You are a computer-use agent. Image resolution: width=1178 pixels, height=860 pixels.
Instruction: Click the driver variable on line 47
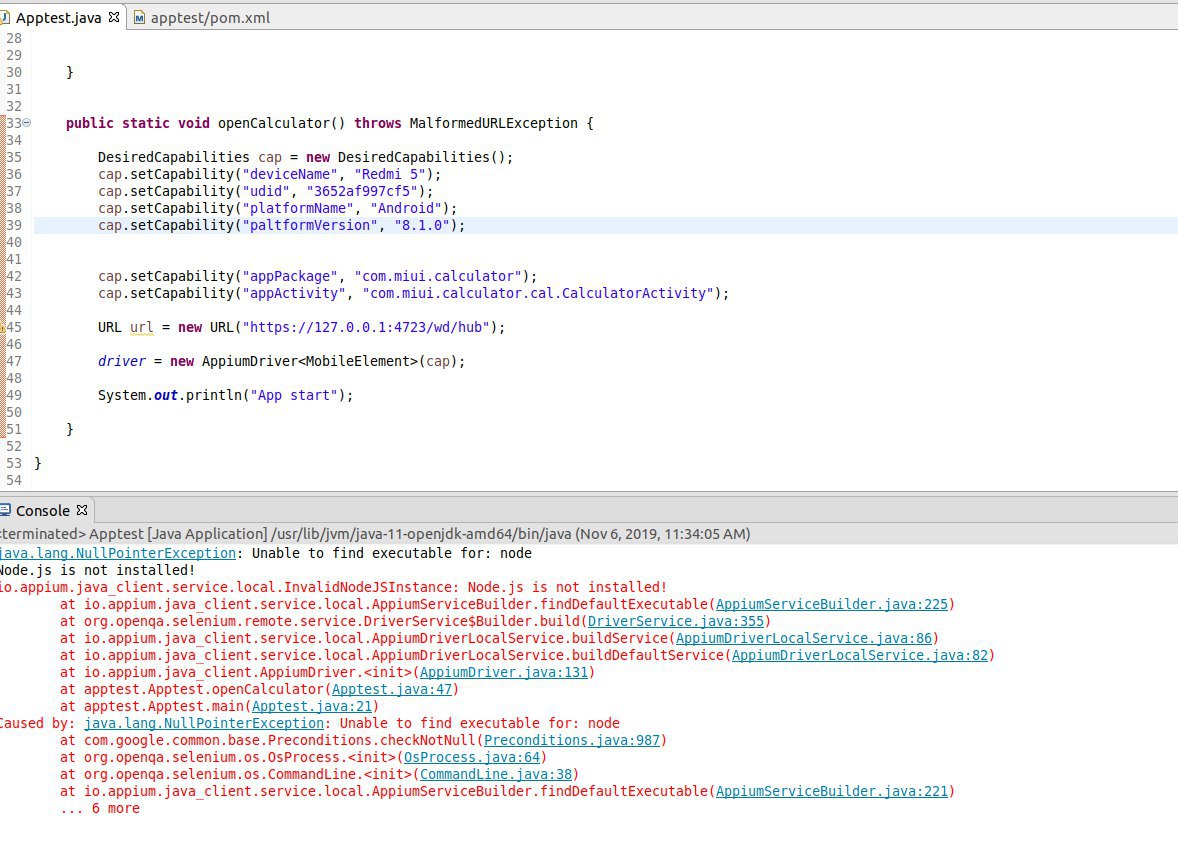click(122, 361)
